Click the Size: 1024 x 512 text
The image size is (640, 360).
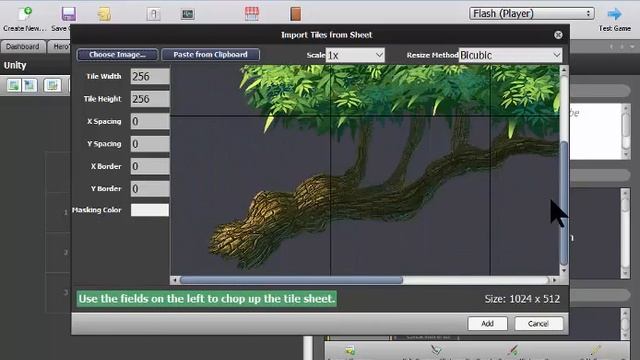click(522, 299)
